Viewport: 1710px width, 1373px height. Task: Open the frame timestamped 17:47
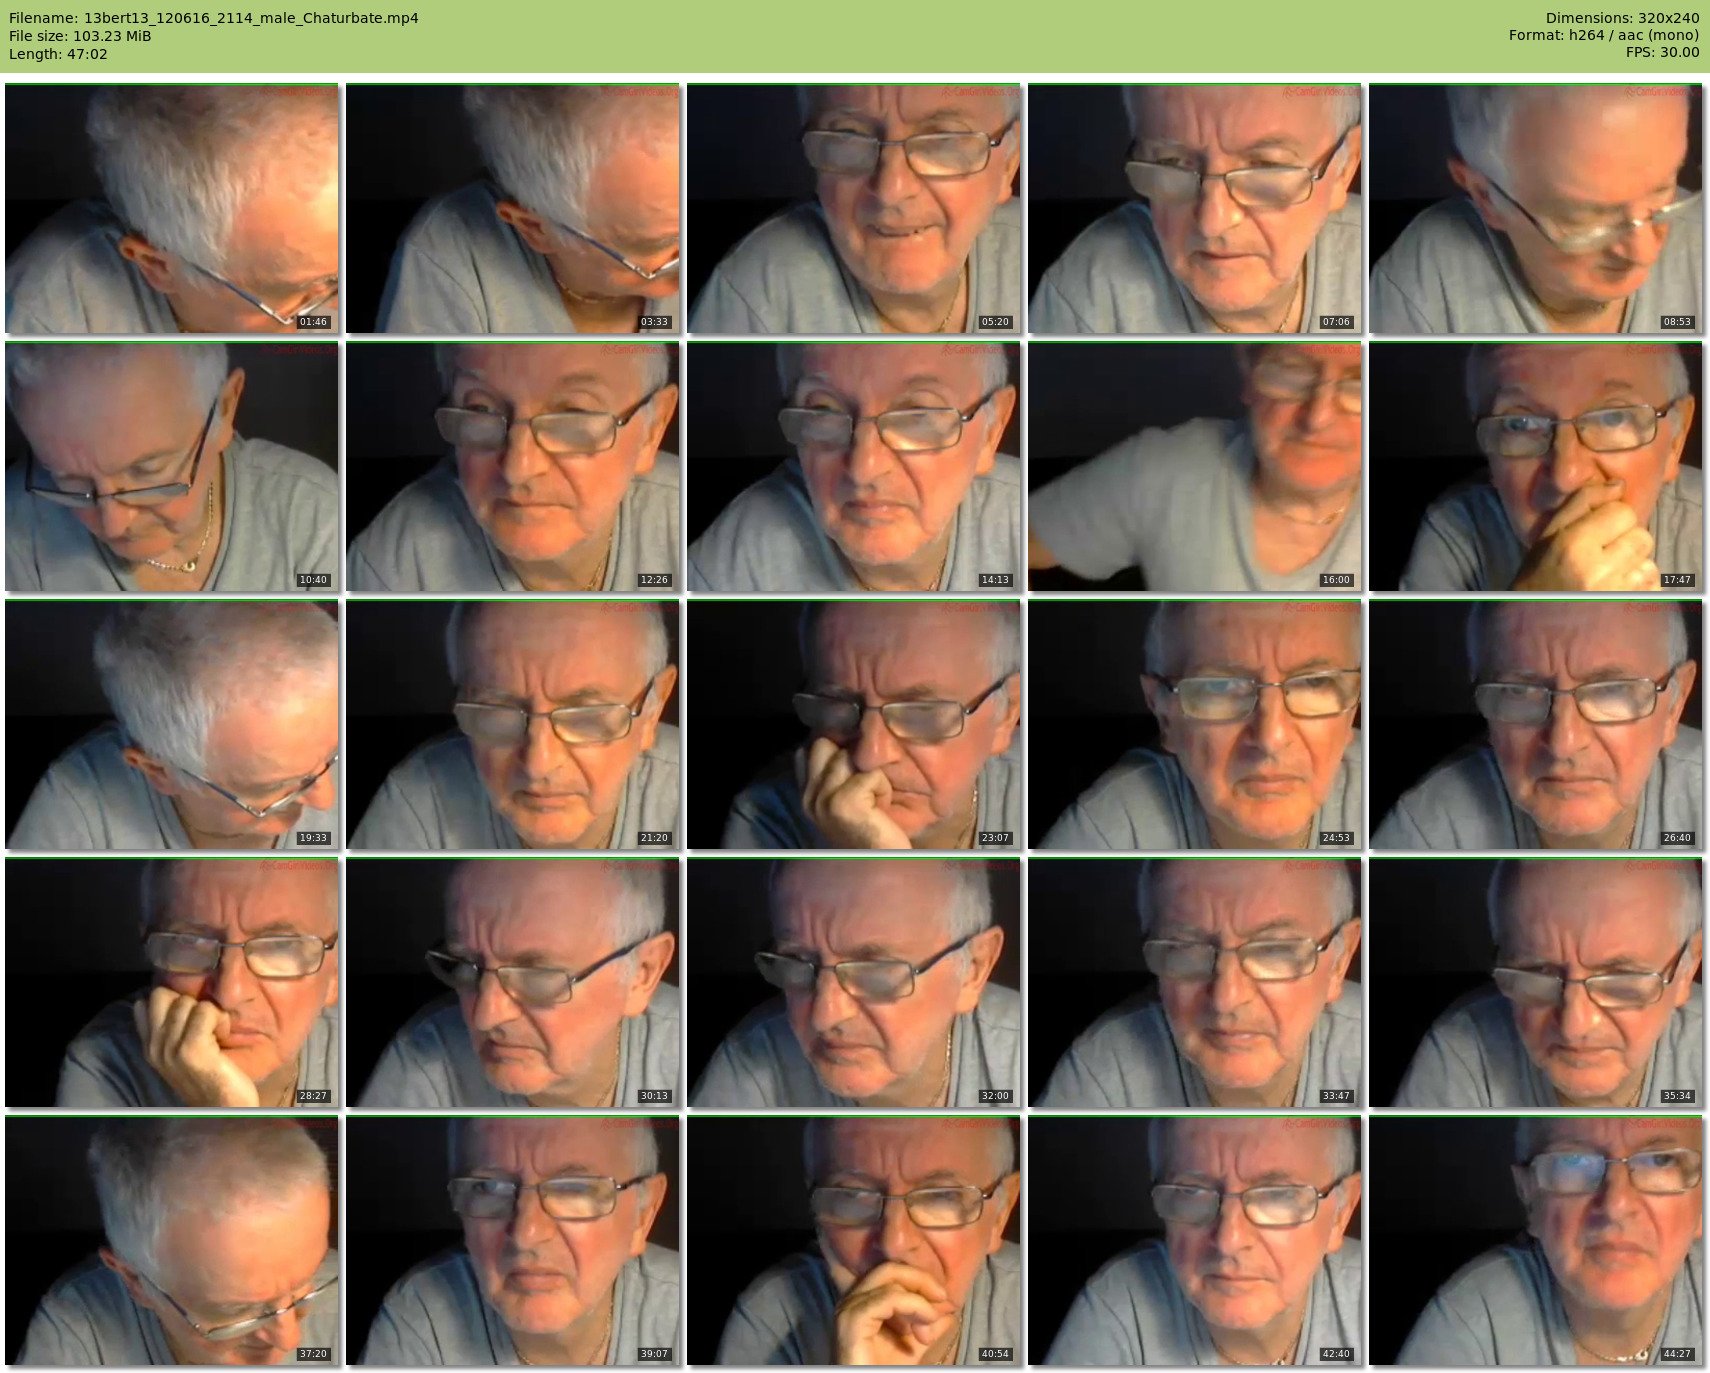coord(1536,466)
